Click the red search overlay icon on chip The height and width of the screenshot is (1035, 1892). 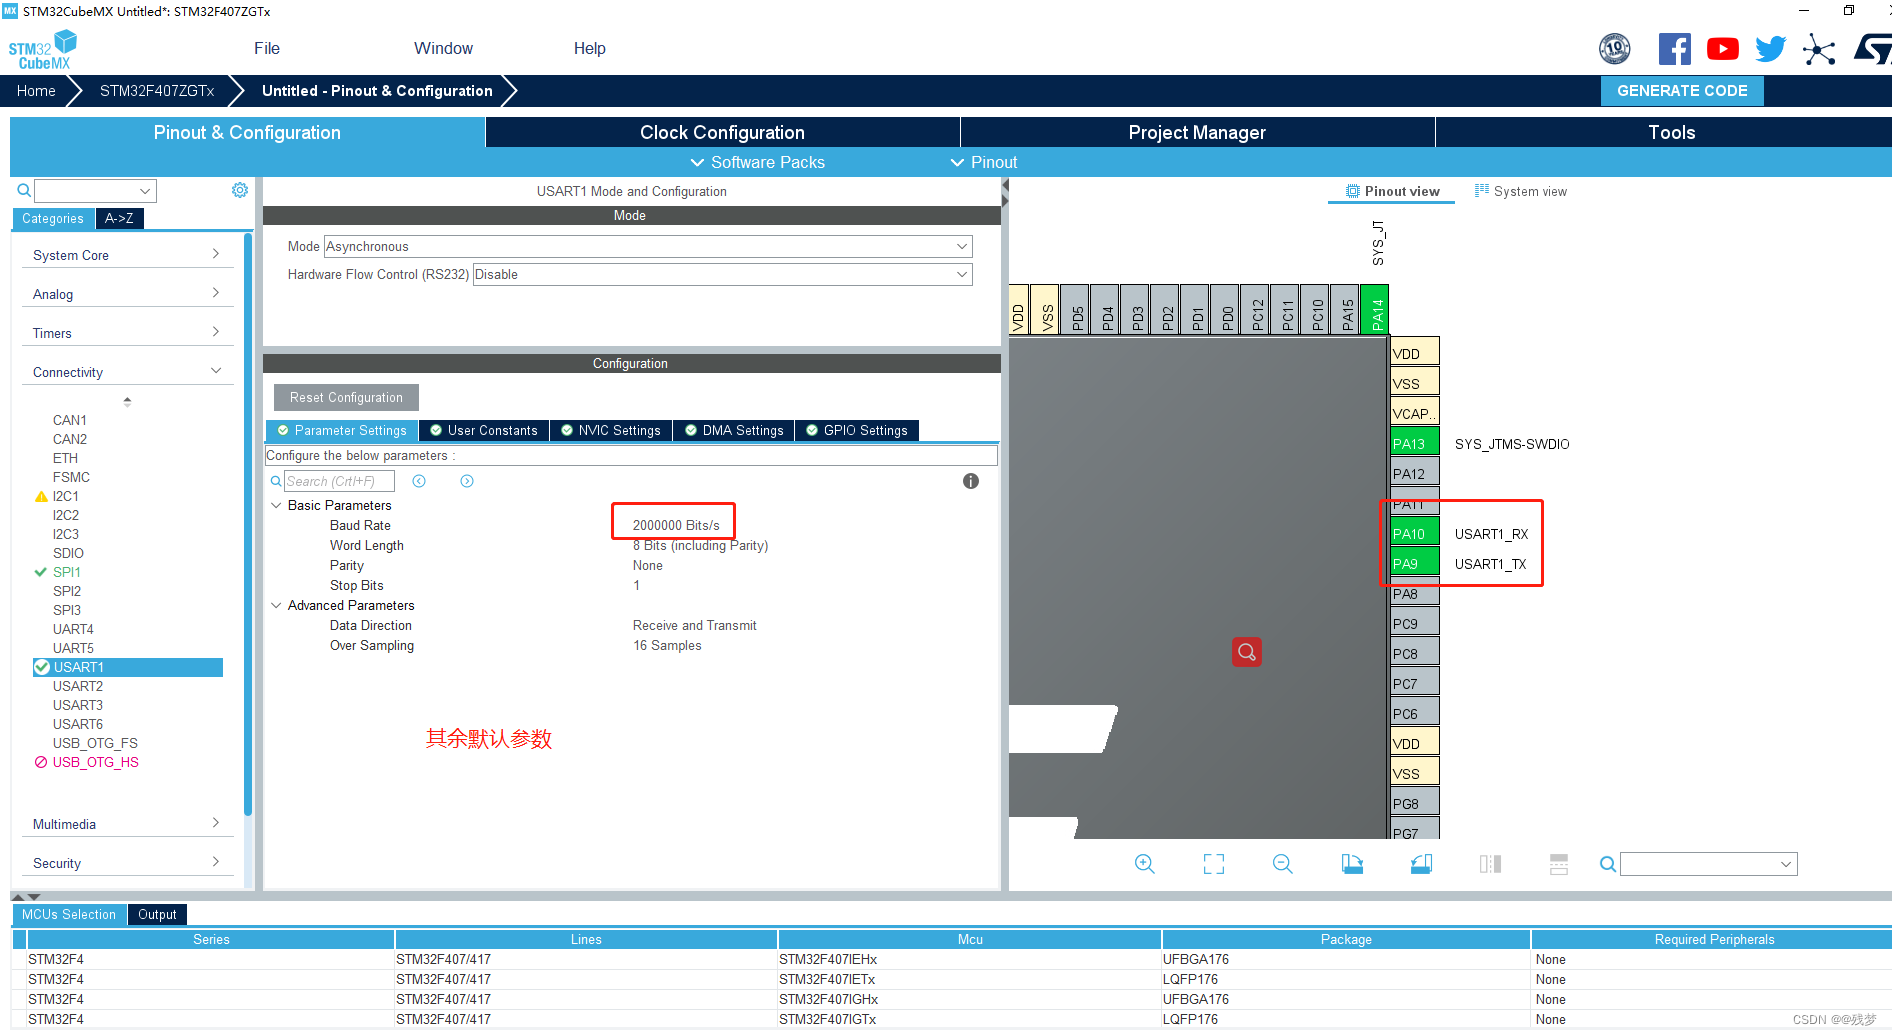pos(1246,652)
